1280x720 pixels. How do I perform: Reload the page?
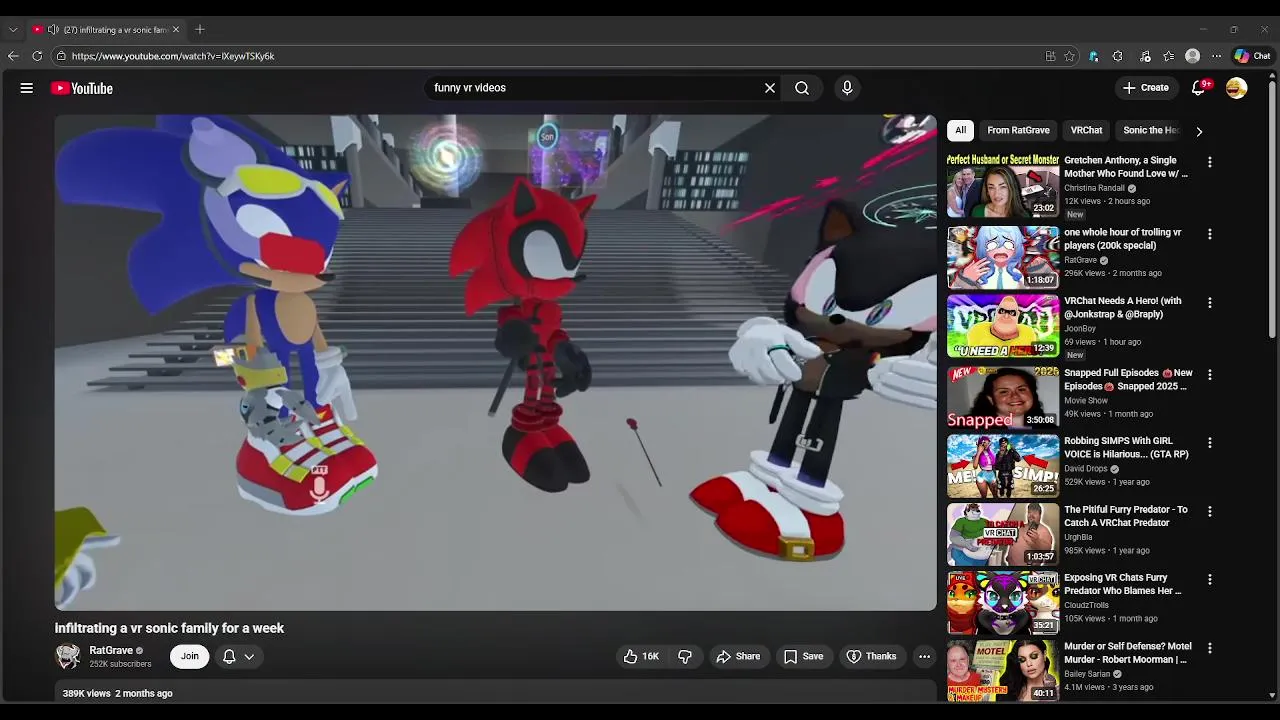click(37, 56)
